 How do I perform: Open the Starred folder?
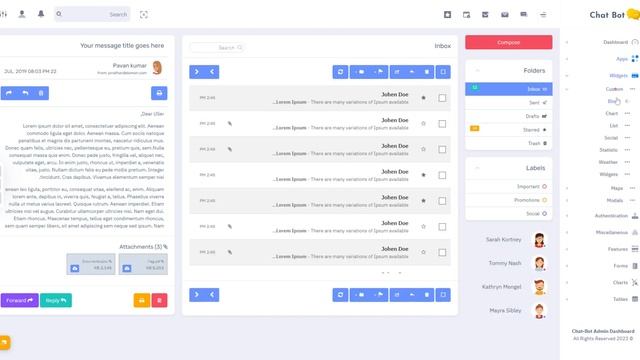509,130
